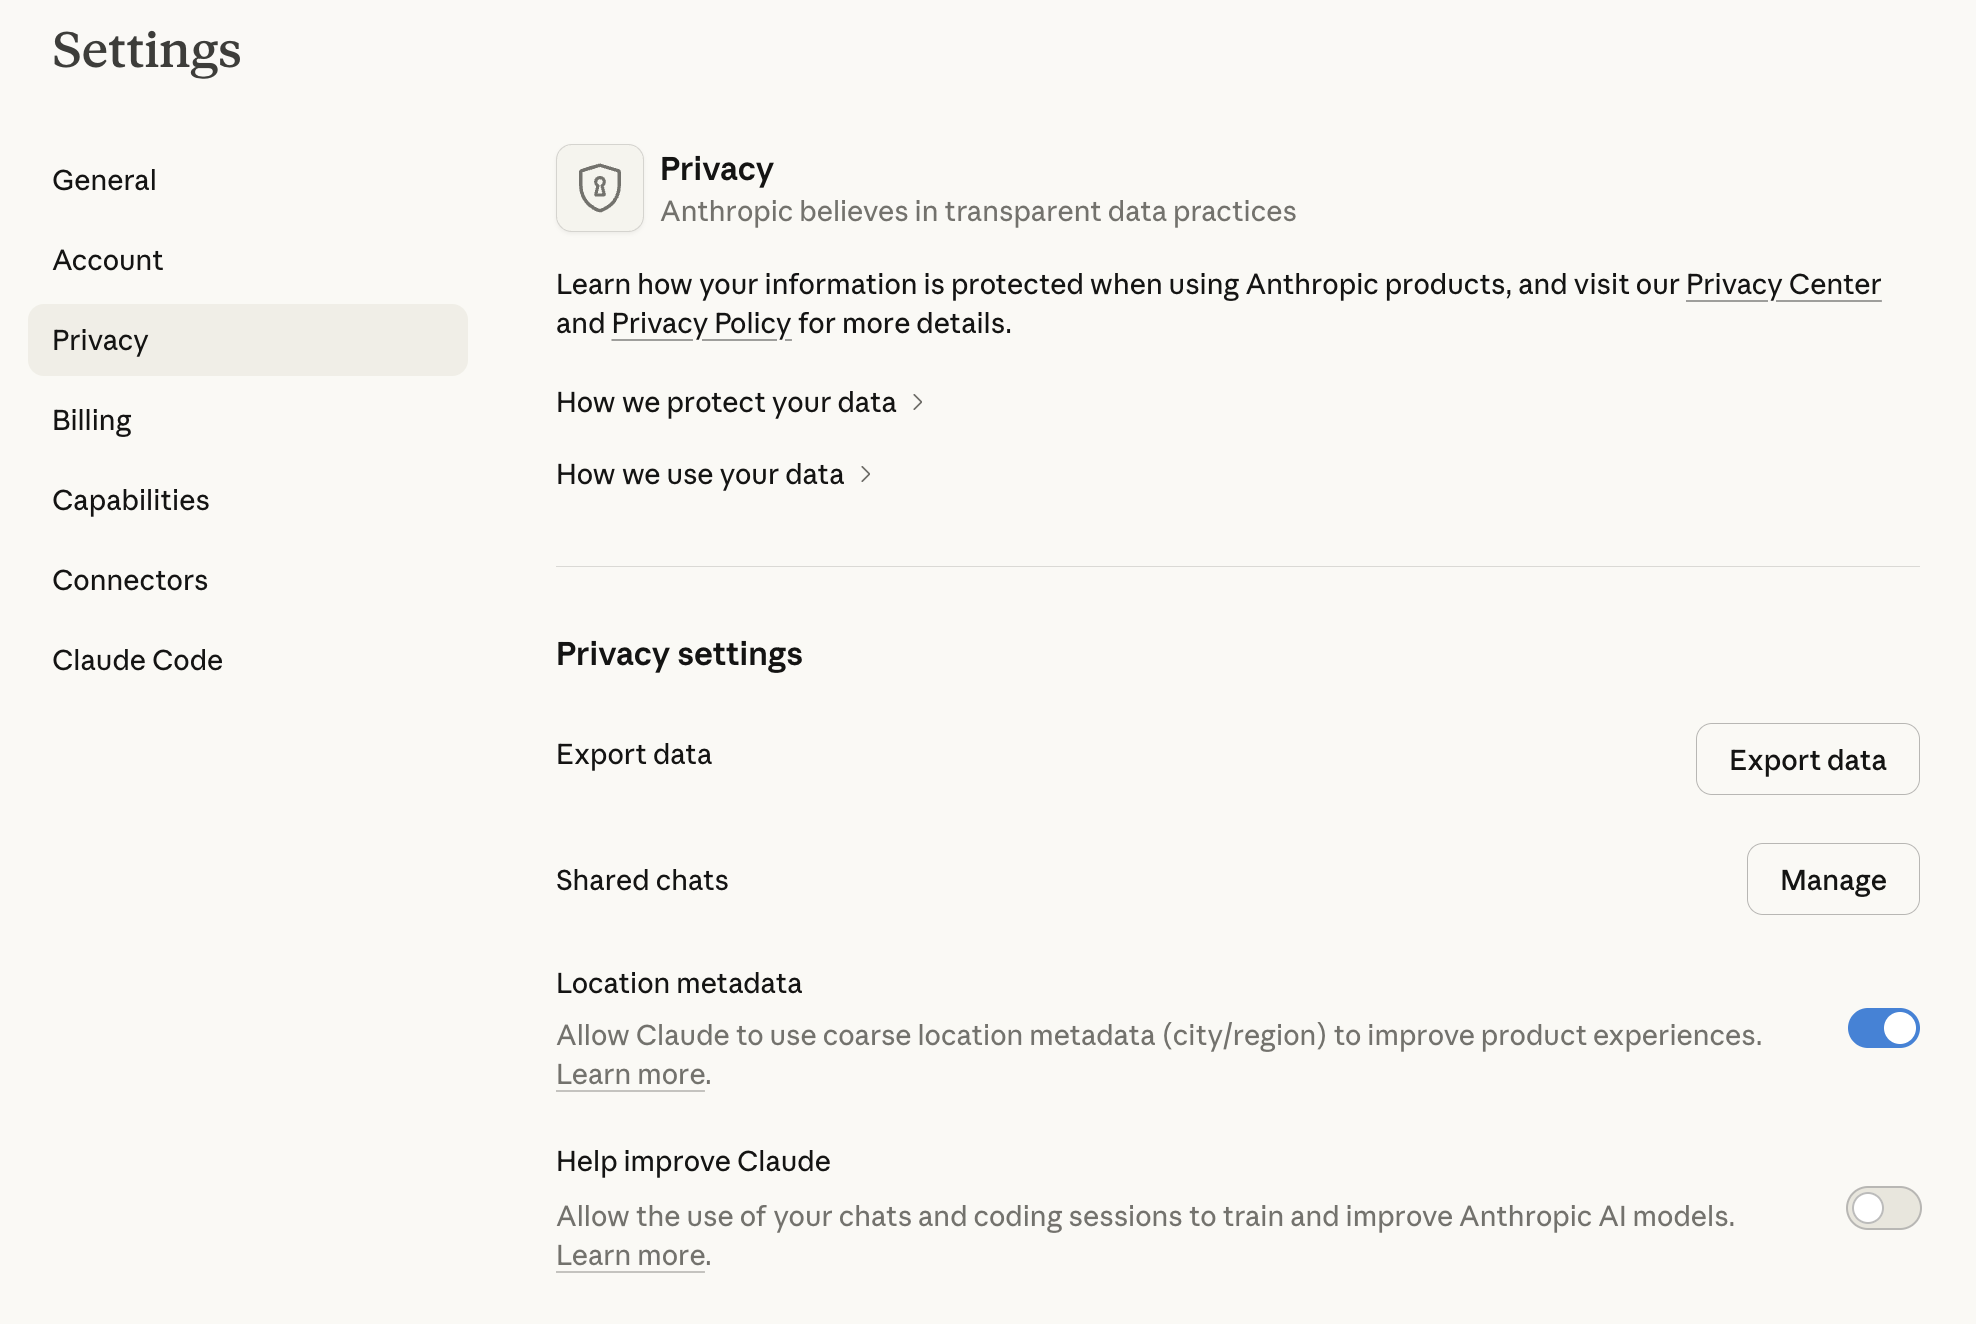1976x1324 pixels.
Task: Expand How we protect your data
Action: coord(726,402)
